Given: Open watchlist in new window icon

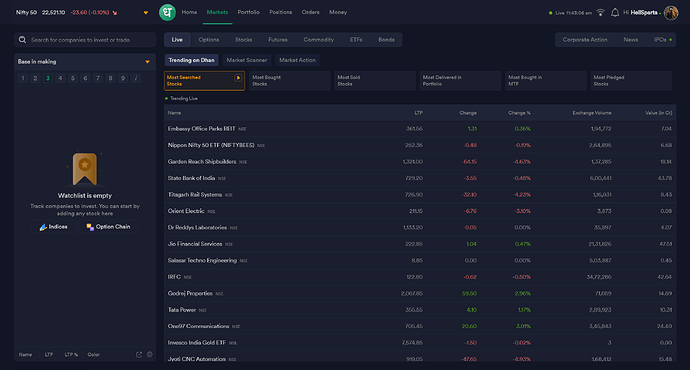Looking at the screenshot, I should point(139,355).
